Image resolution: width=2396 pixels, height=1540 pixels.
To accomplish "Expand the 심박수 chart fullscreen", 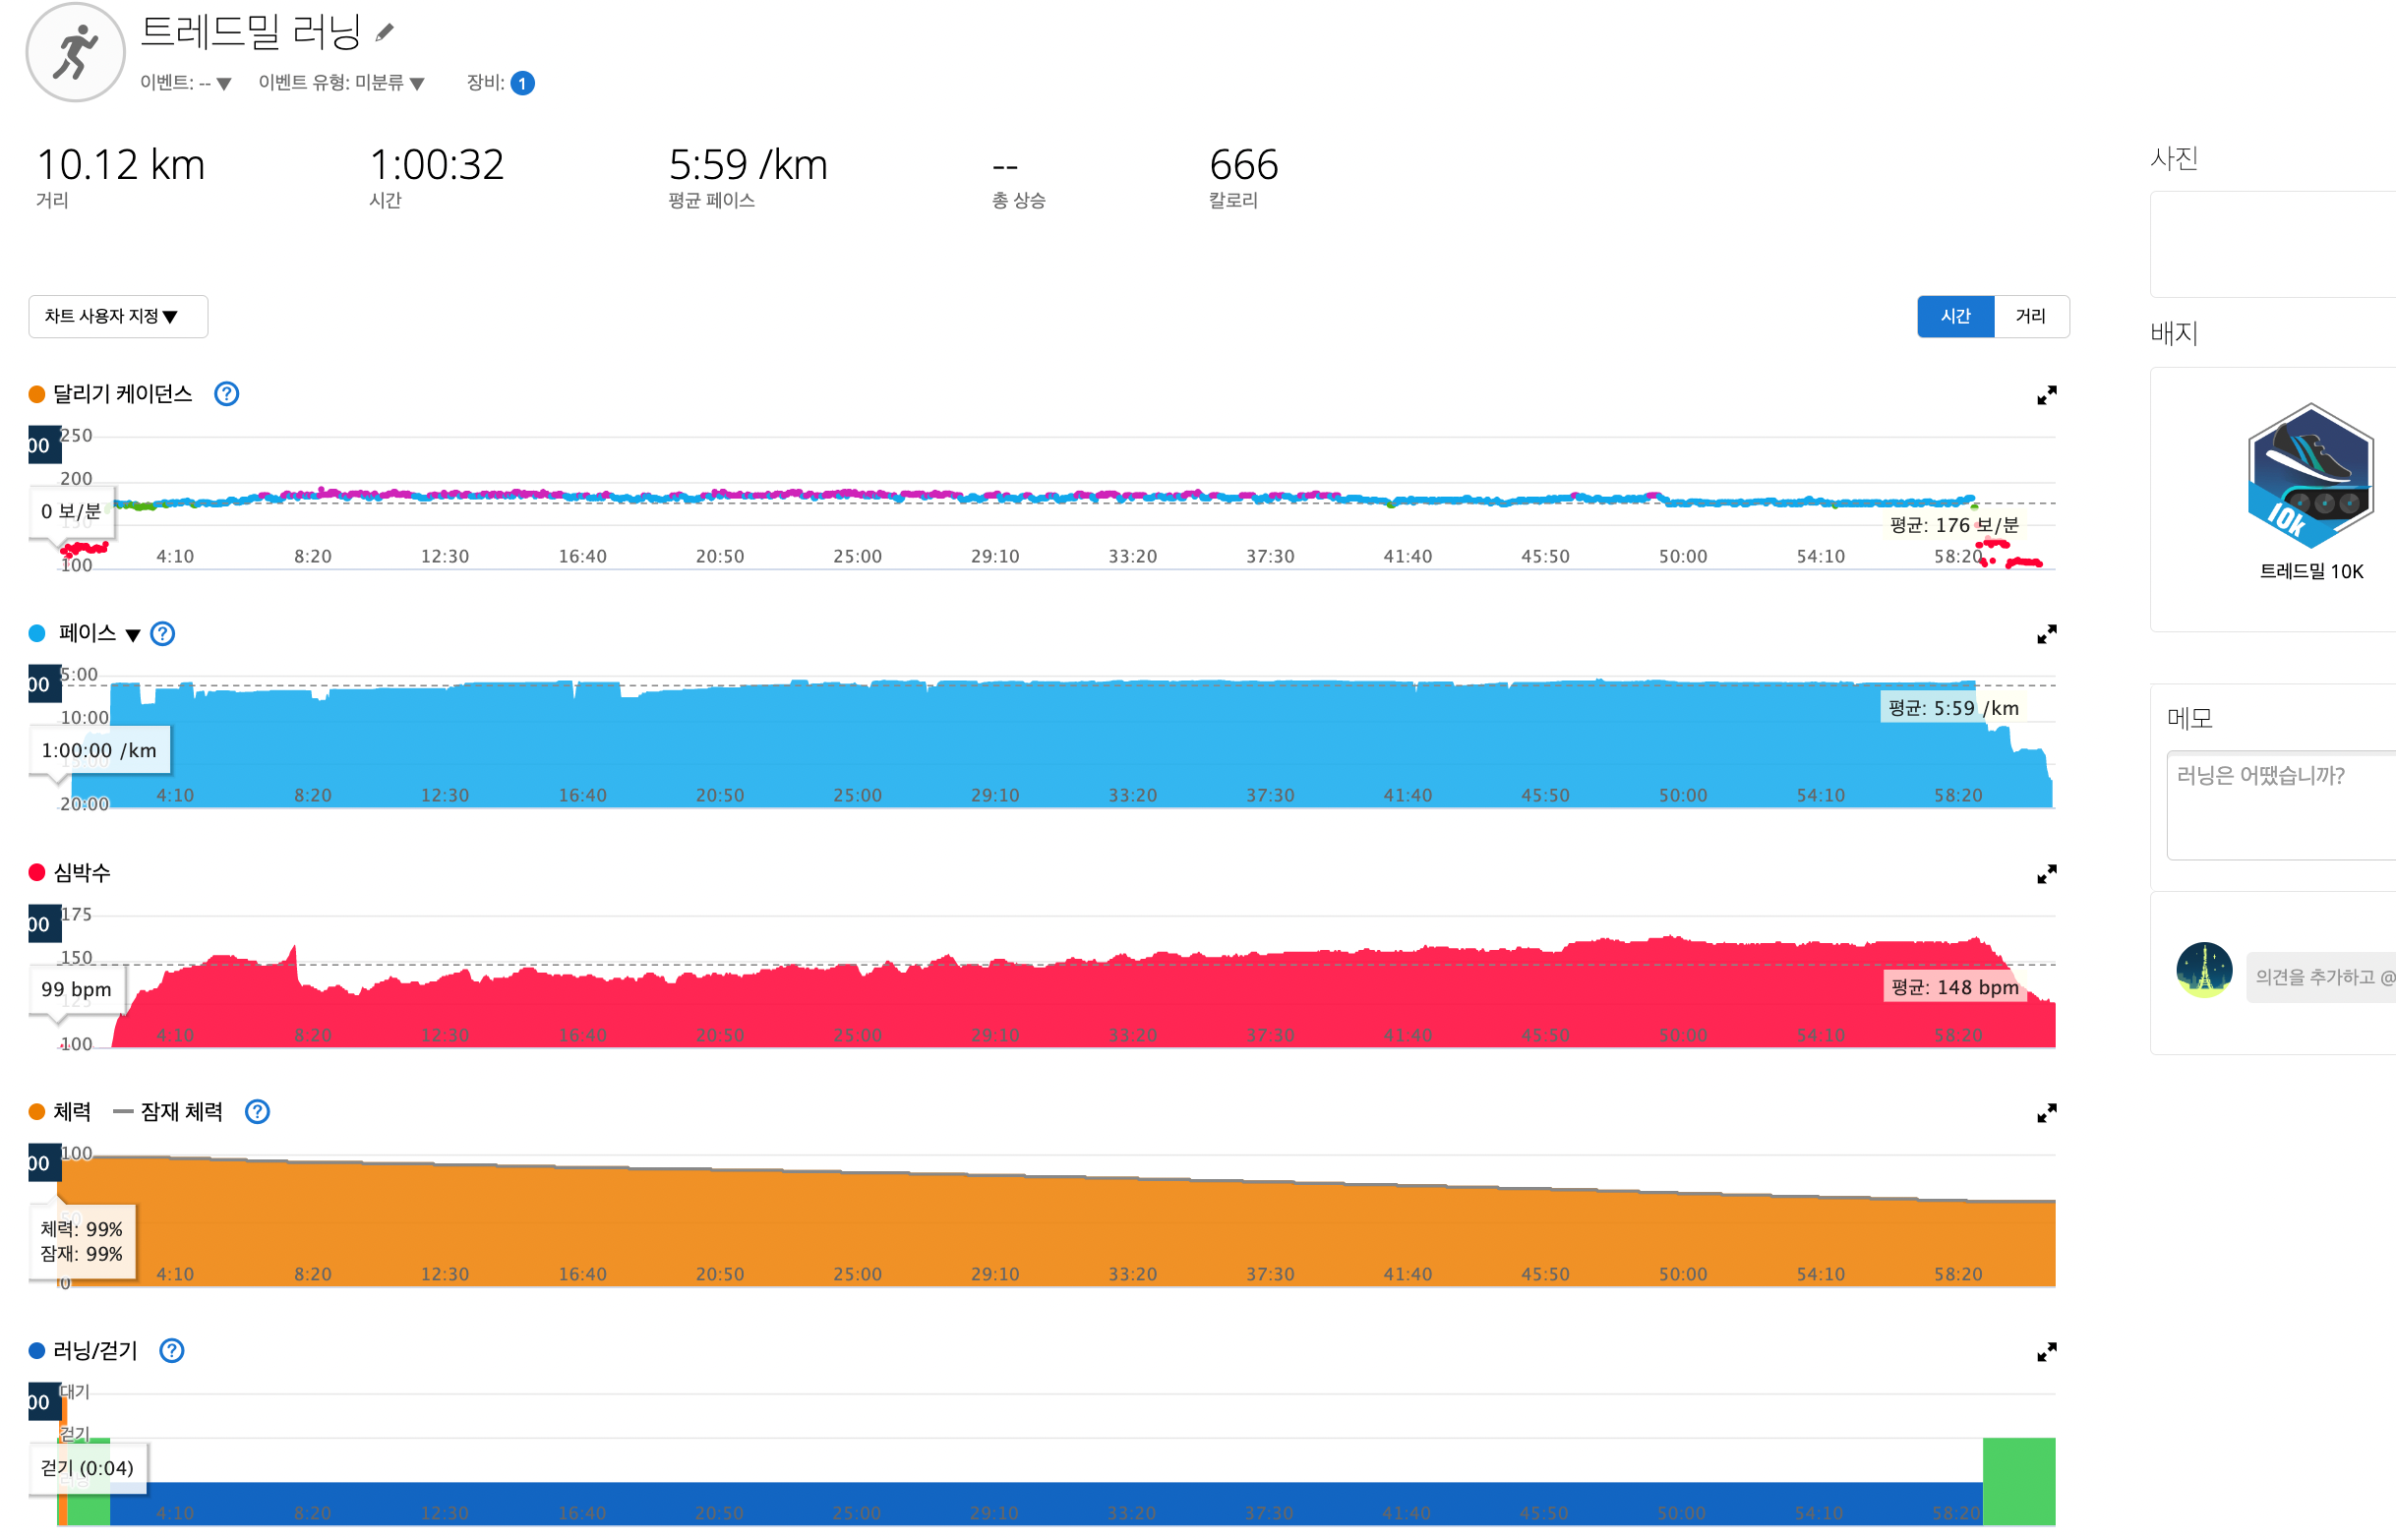I will click(x=2046, y=875).
